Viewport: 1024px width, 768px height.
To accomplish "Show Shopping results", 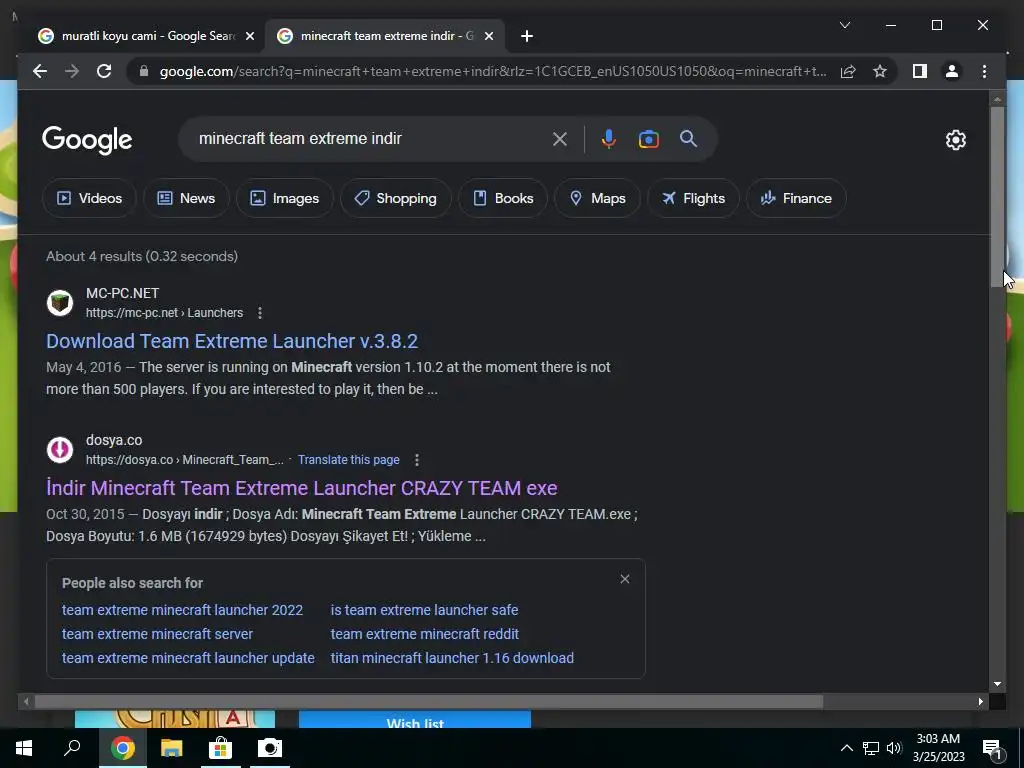I will [395, 198].
